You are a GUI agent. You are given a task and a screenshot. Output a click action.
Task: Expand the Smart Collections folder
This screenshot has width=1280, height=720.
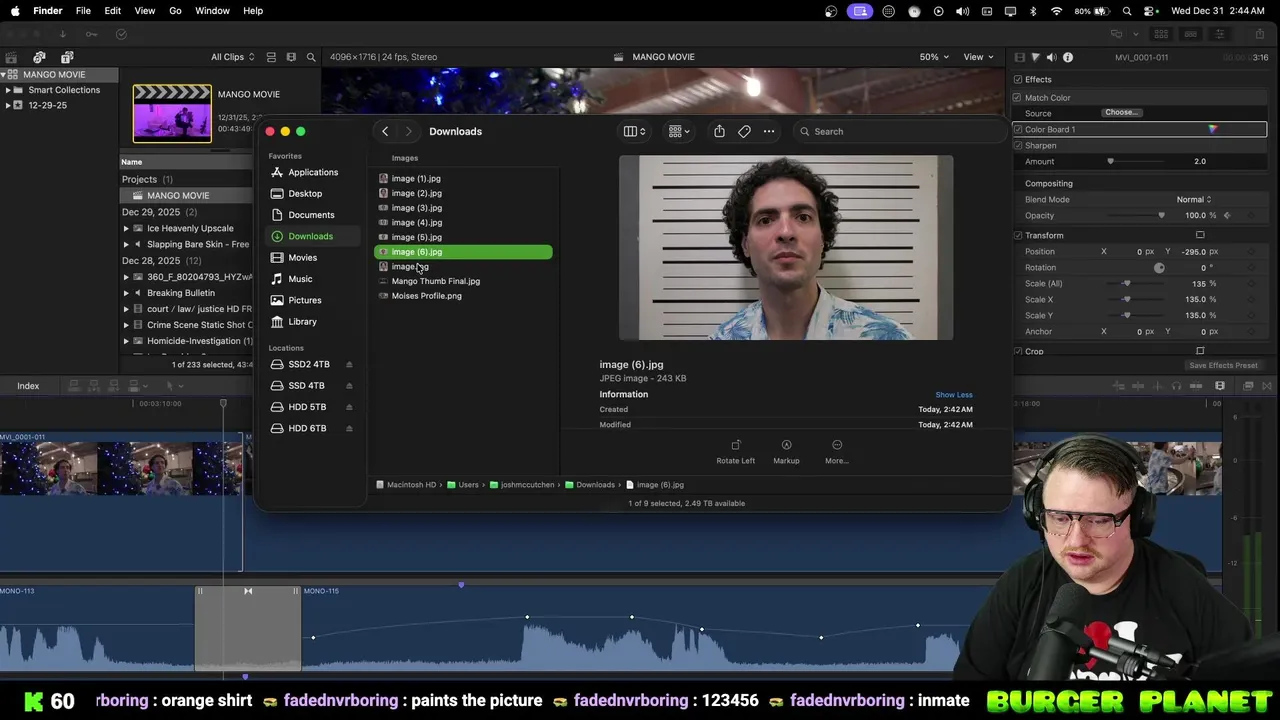pos(7,90)
